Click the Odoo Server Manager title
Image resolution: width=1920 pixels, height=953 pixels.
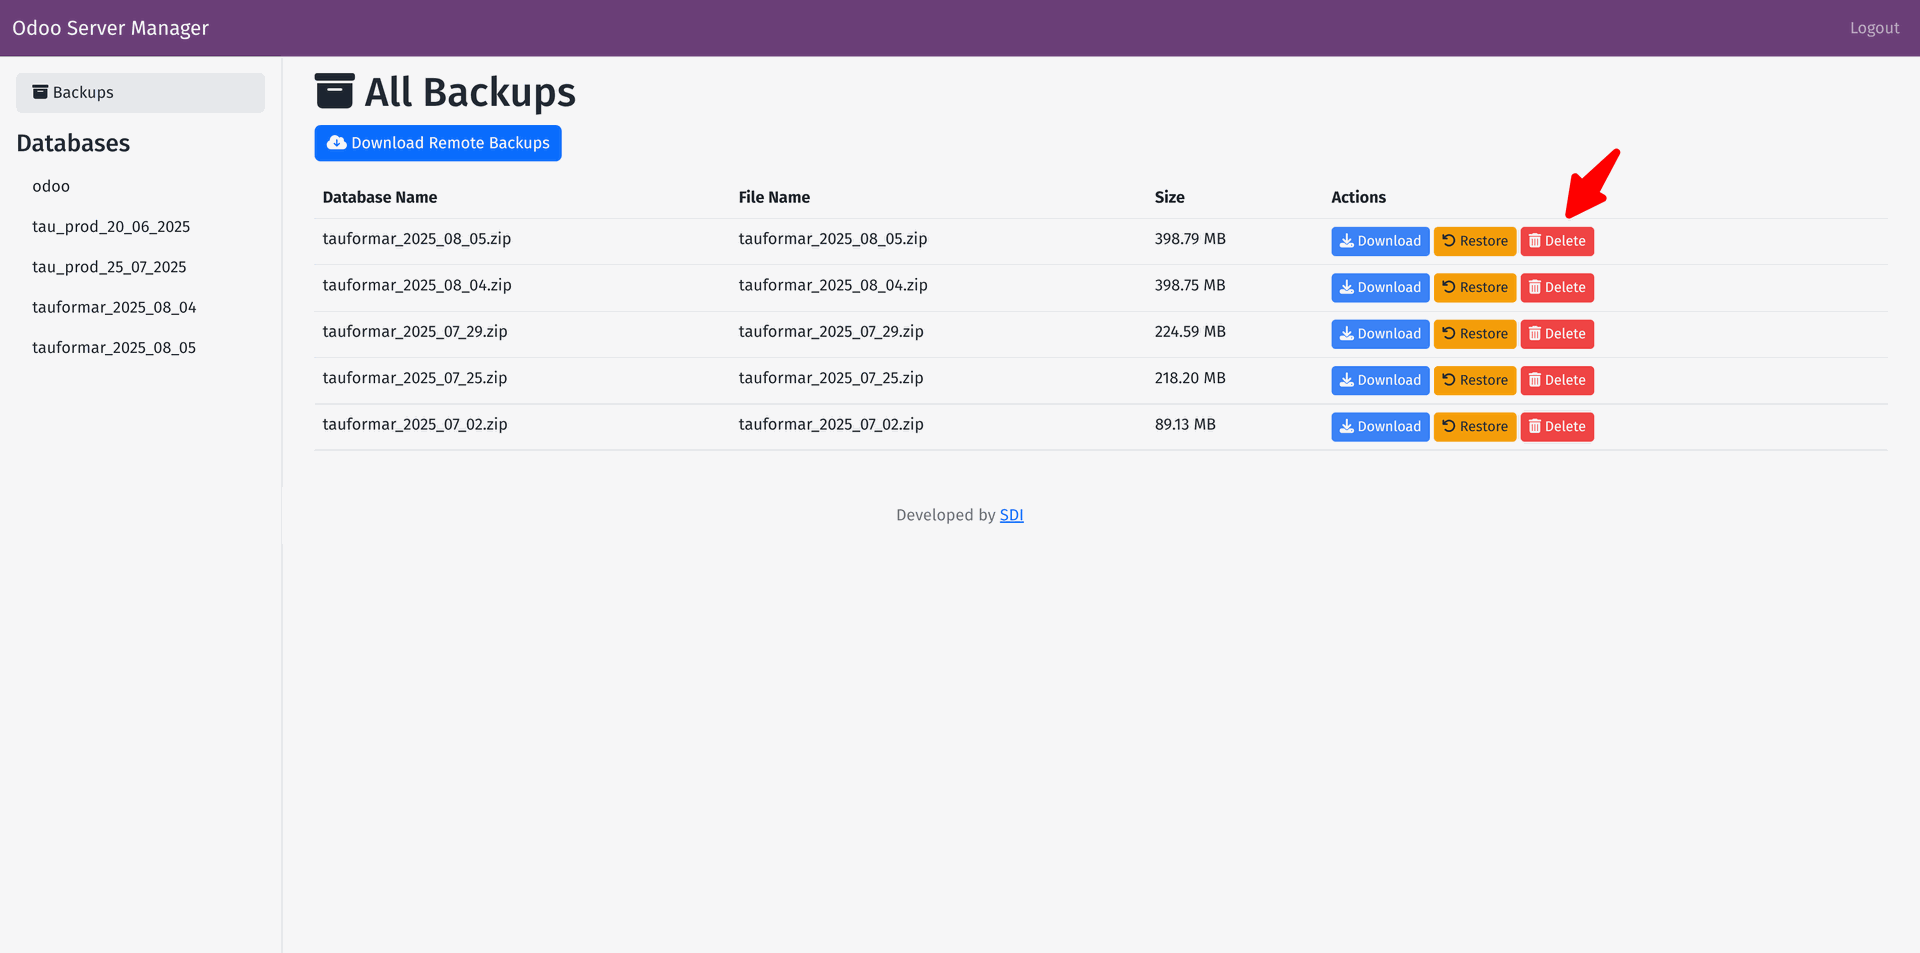click(x=110, y=28)
